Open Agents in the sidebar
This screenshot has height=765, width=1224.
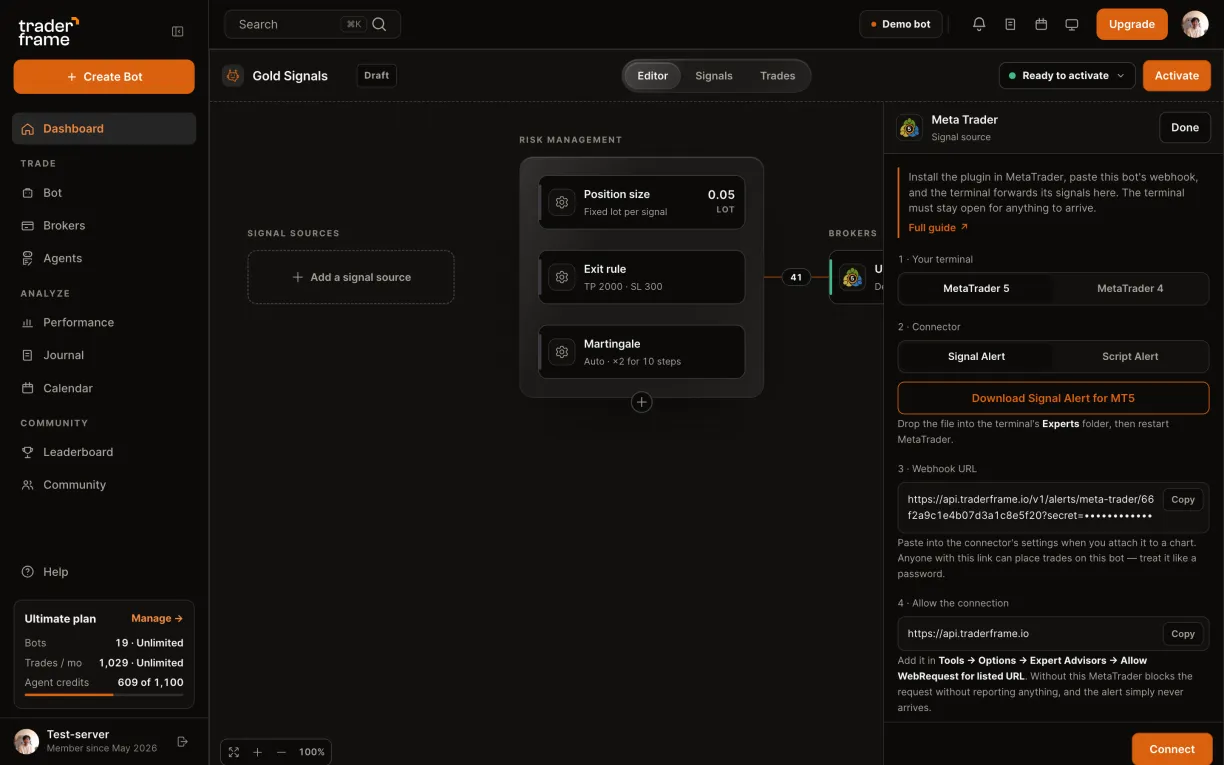(x=104, y=258)
